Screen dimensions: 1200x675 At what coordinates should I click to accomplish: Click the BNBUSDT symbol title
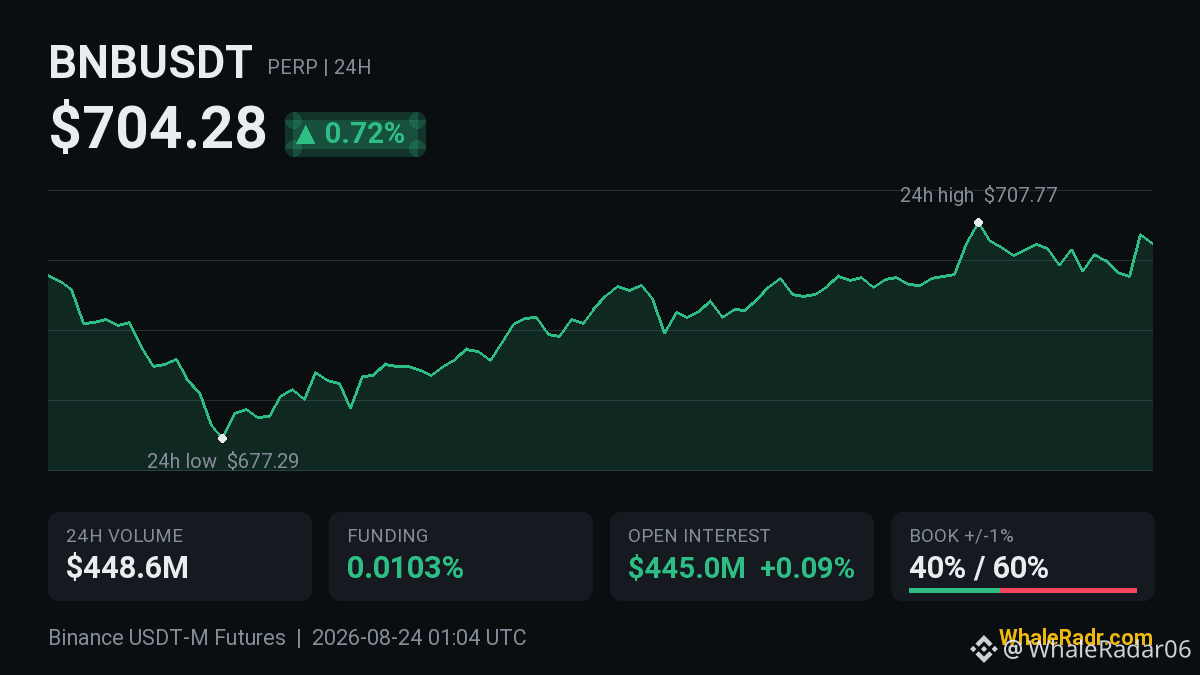pyautogui.click(x=150, y=64)
